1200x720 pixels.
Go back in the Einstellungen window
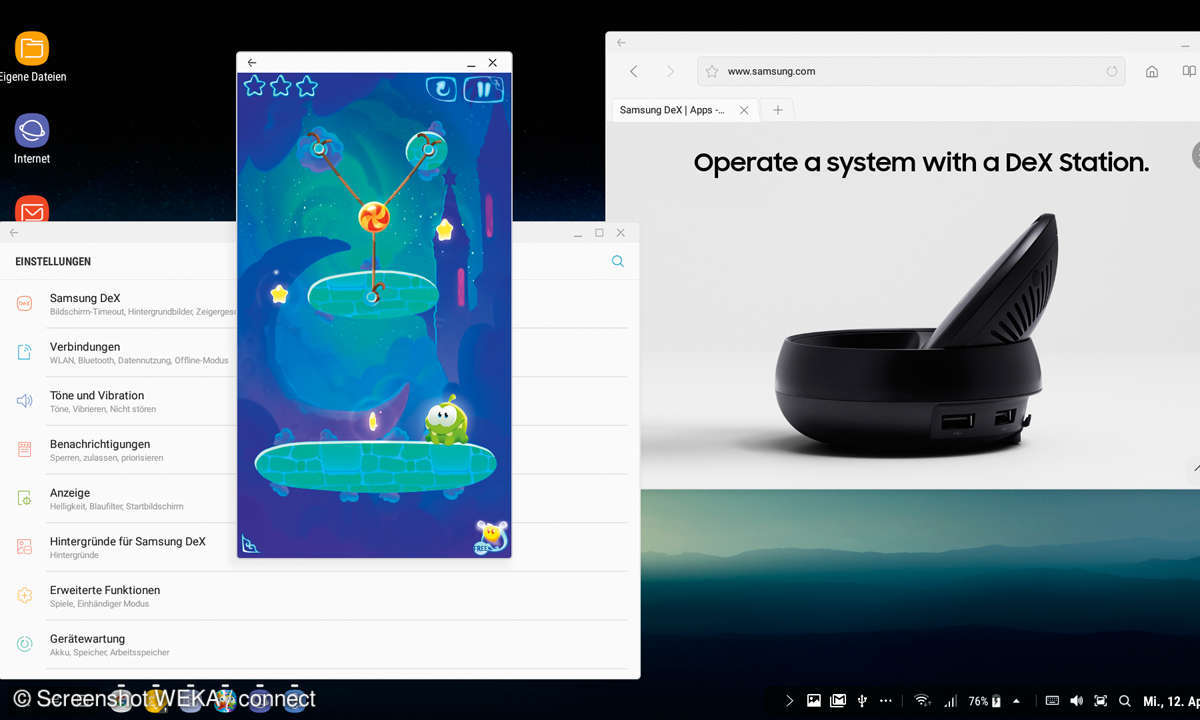(14, 233)
